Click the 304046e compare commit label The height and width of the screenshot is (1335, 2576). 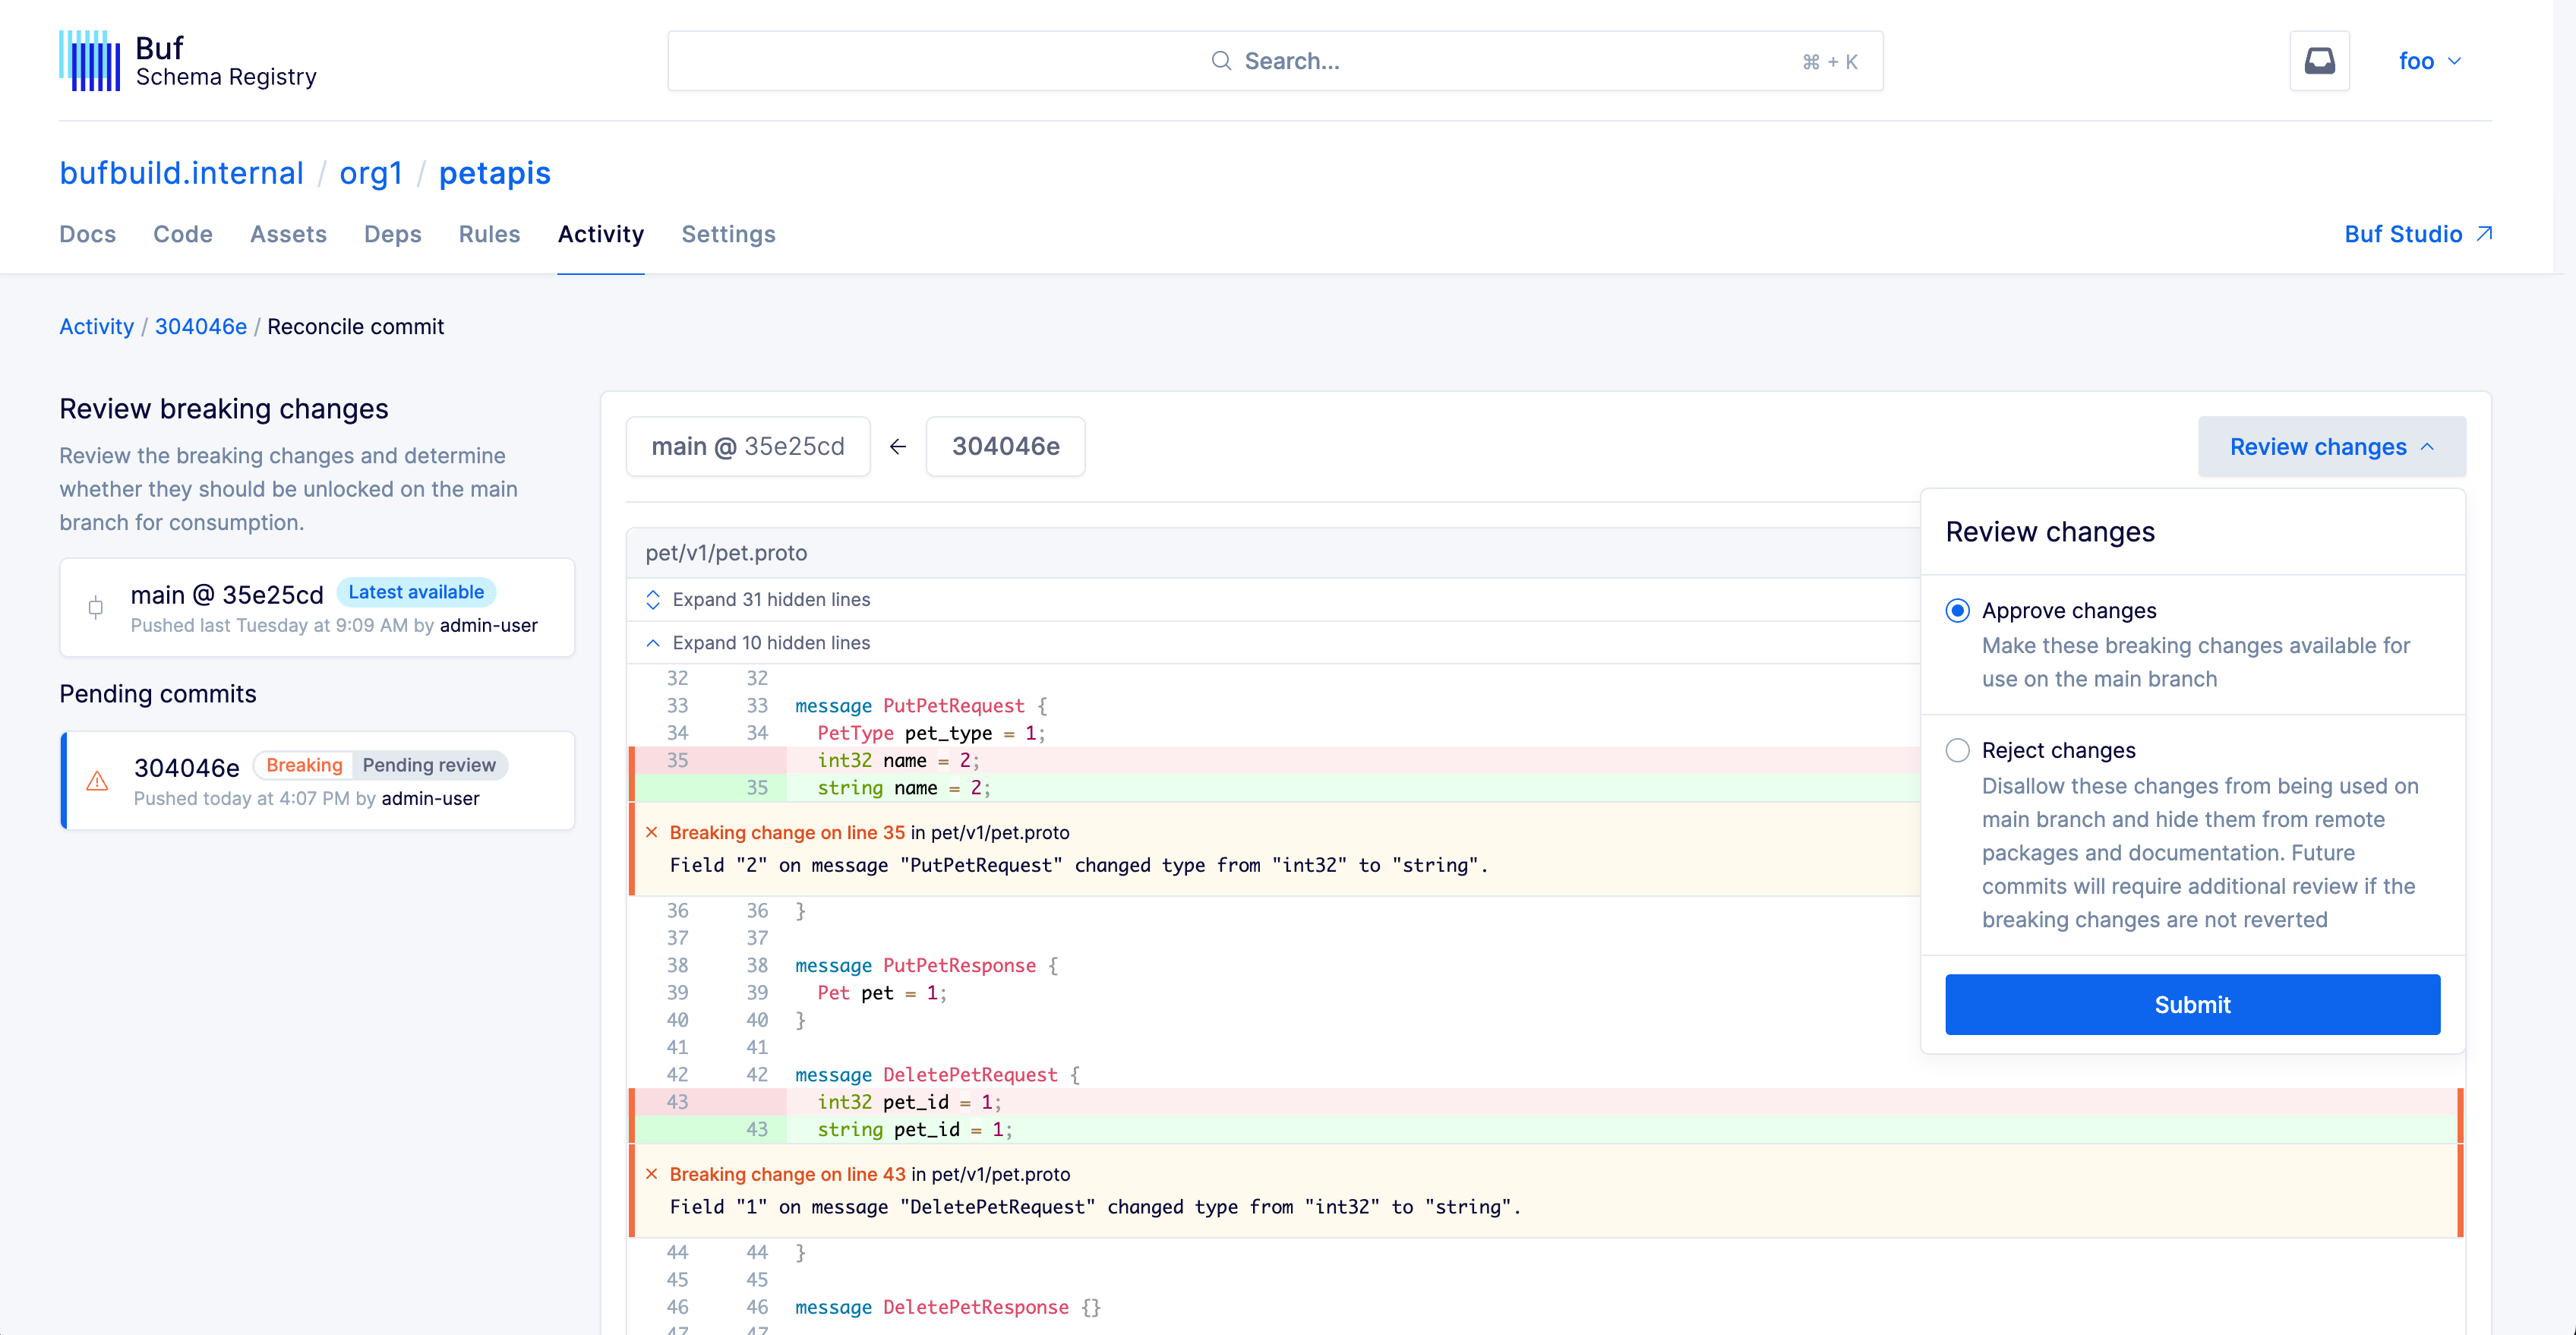click(1006, 447)
